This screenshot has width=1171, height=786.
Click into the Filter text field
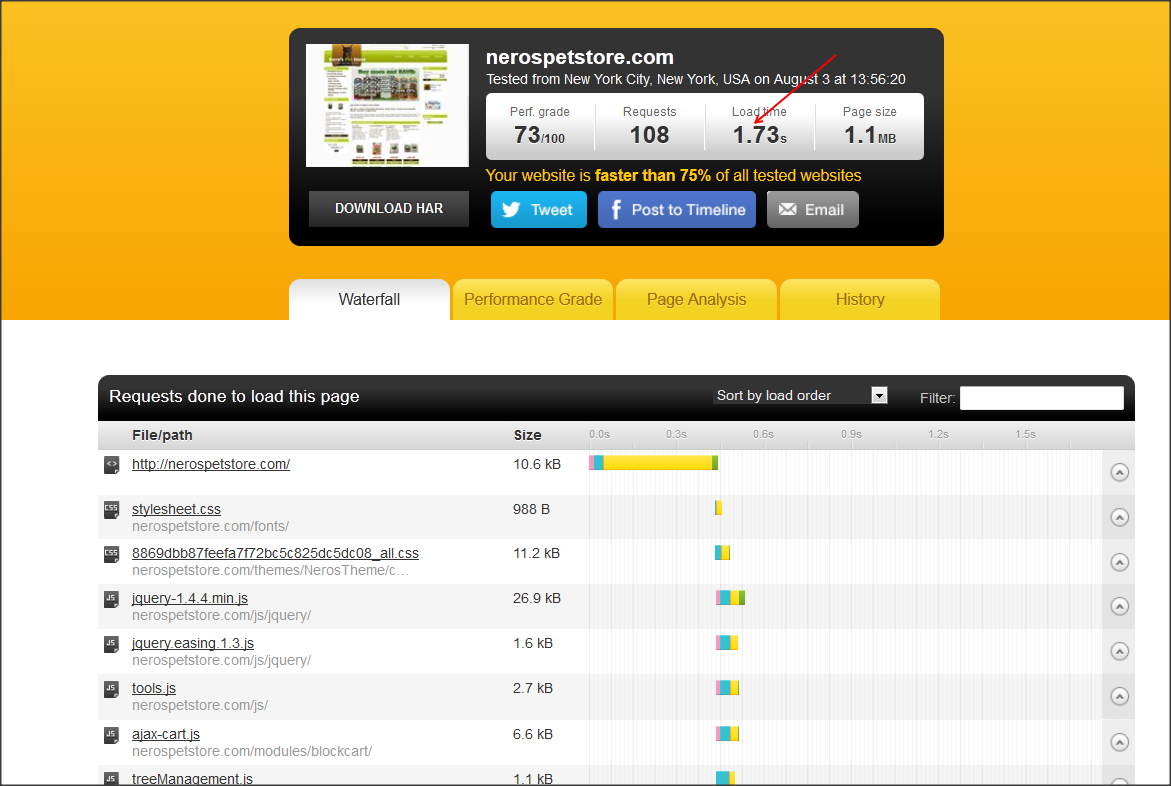tap(1041, 398)
